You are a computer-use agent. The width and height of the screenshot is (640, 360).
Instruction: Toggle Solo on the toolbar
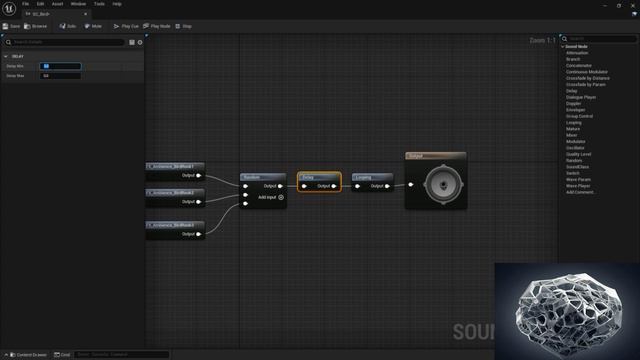pos(68,26)
